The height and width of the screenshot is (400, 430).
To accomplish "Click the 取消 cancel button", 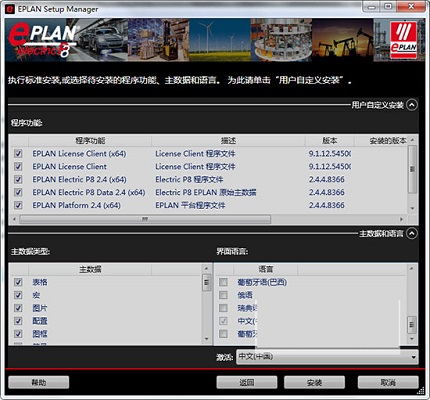I will [388, 382].
